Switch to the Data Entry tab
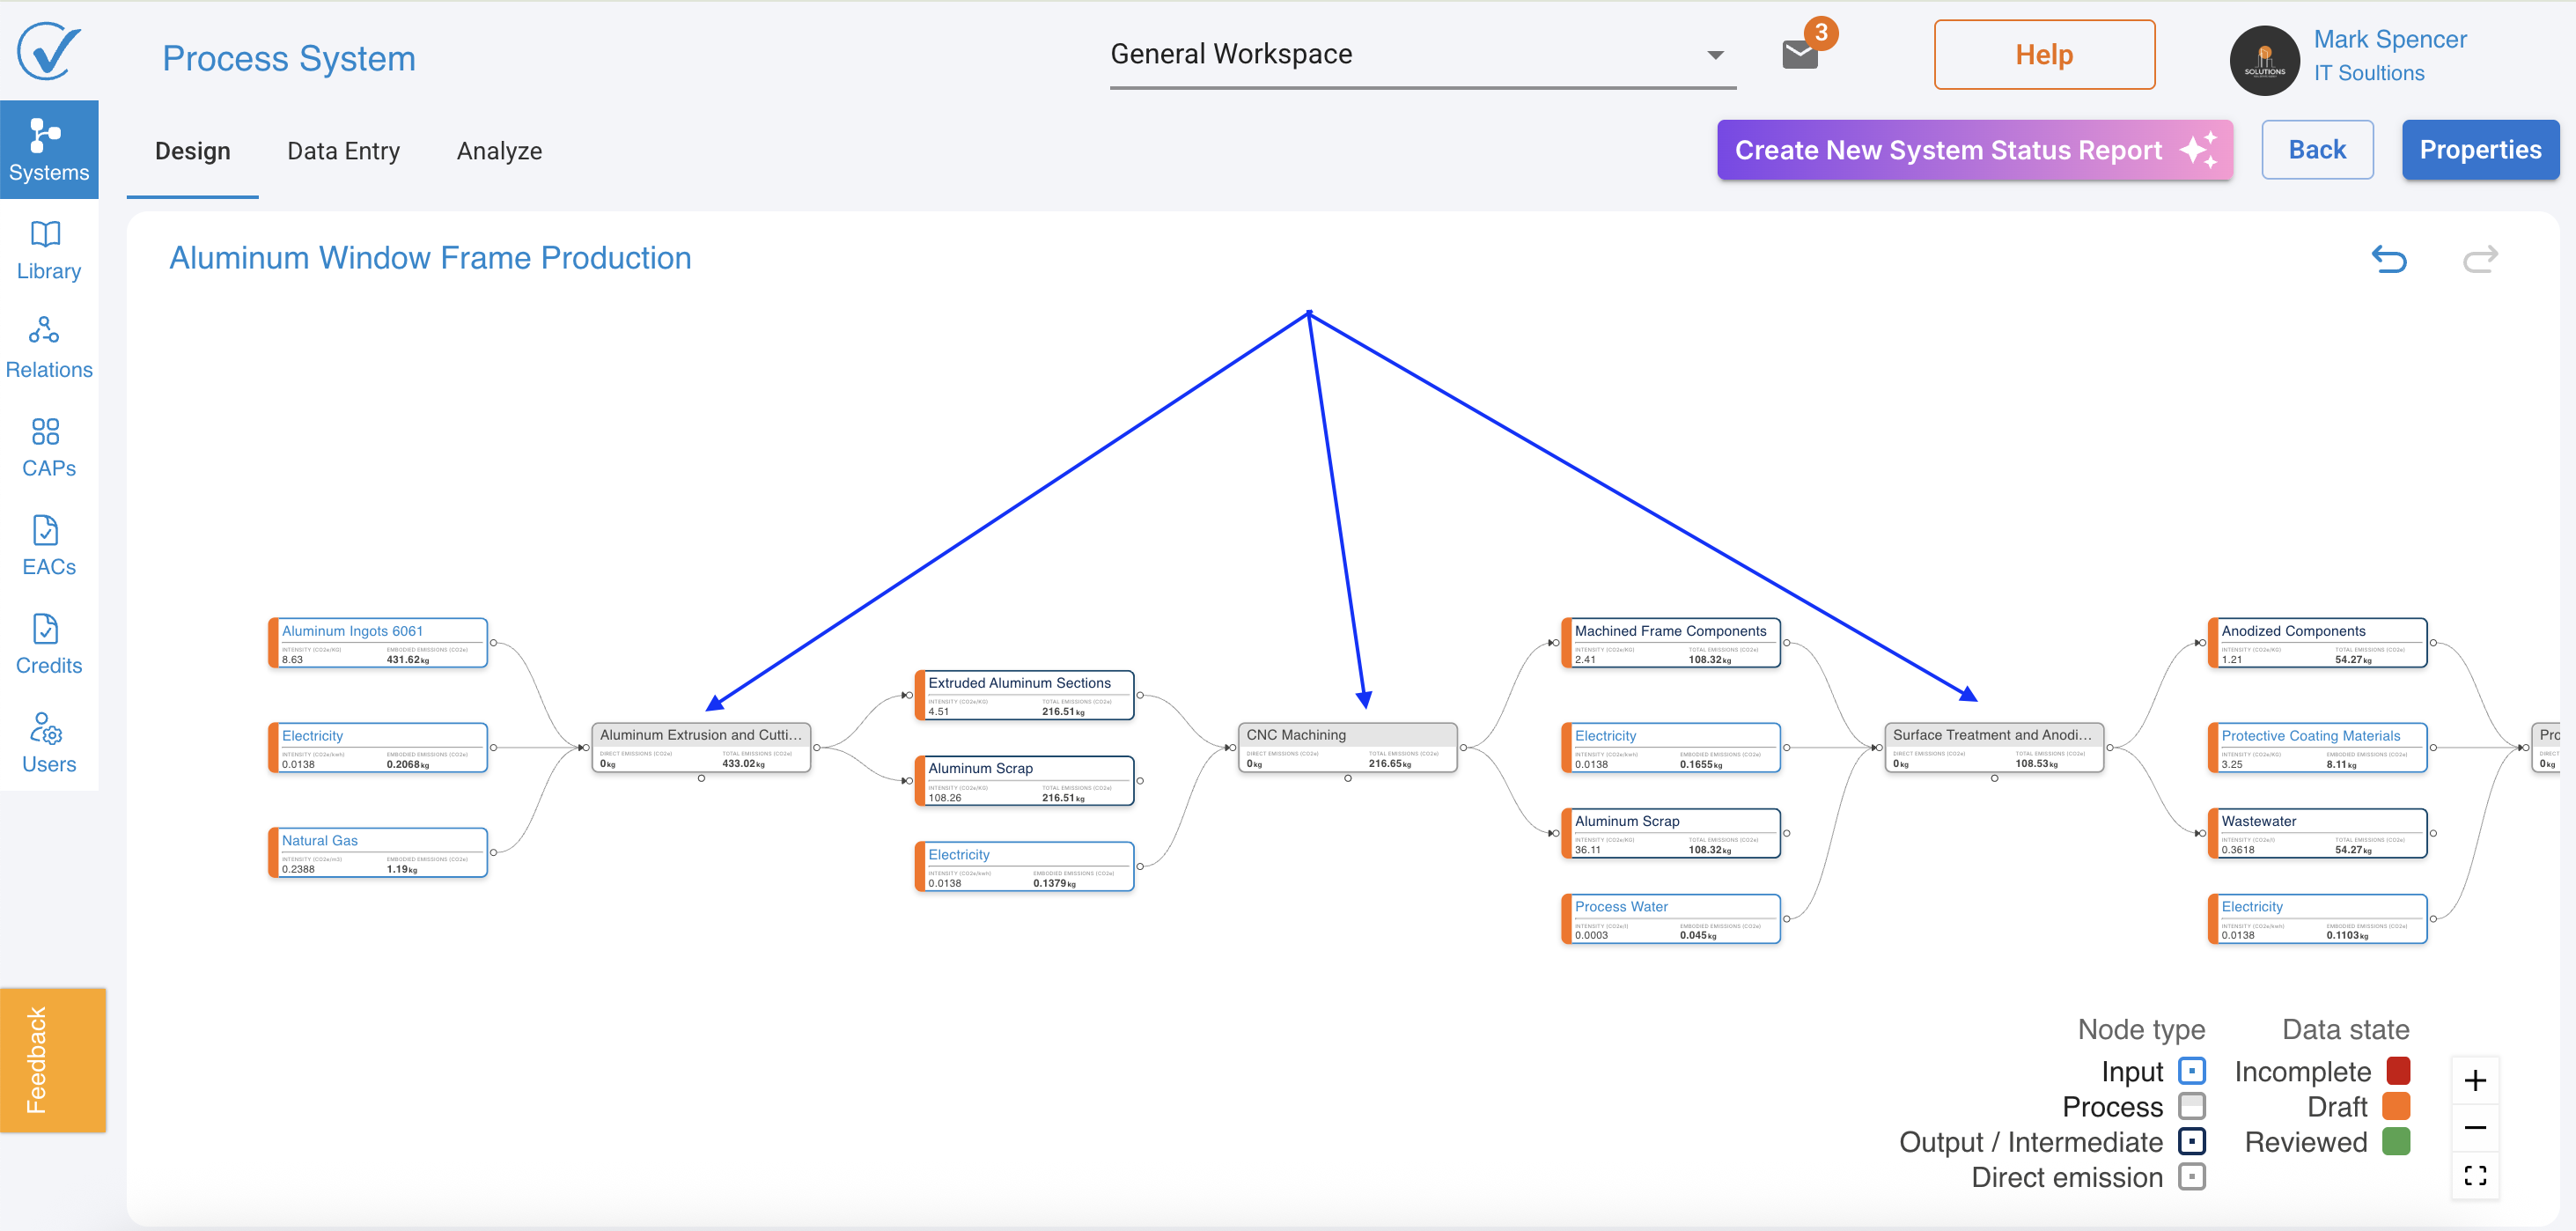This screenshot has height=1231, width=2576. pos(343,151)
